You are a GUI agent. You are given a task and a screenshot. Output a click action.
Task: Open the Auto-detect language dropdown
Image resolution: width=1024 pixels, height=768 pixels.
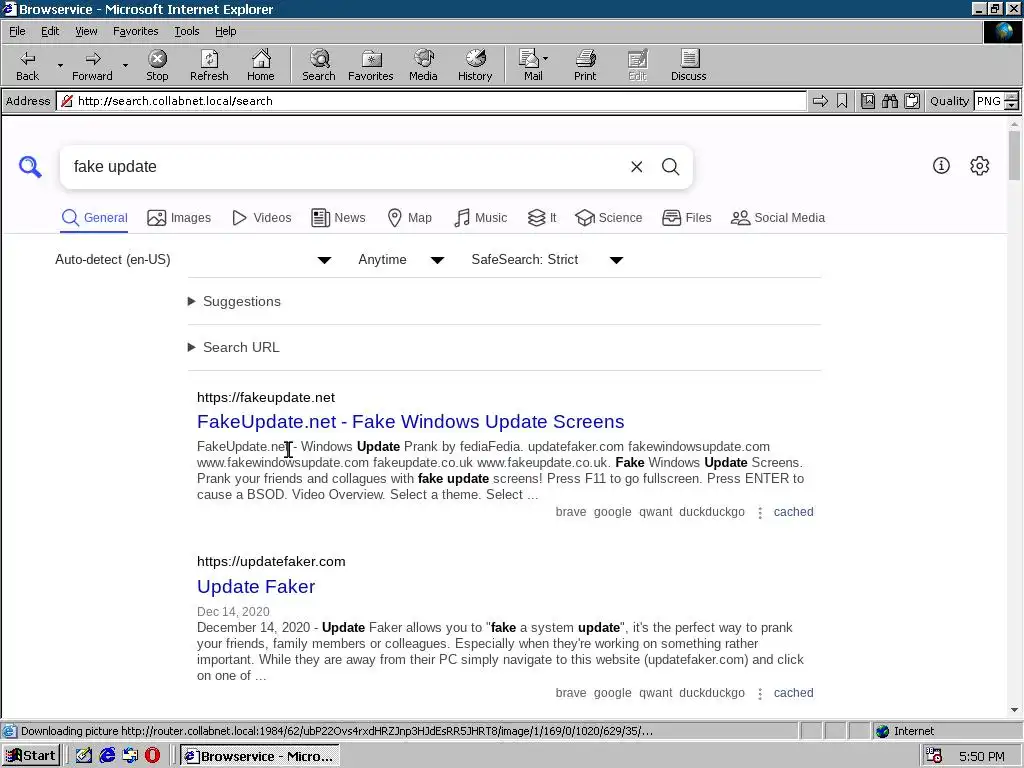click(x=193, y=260)
